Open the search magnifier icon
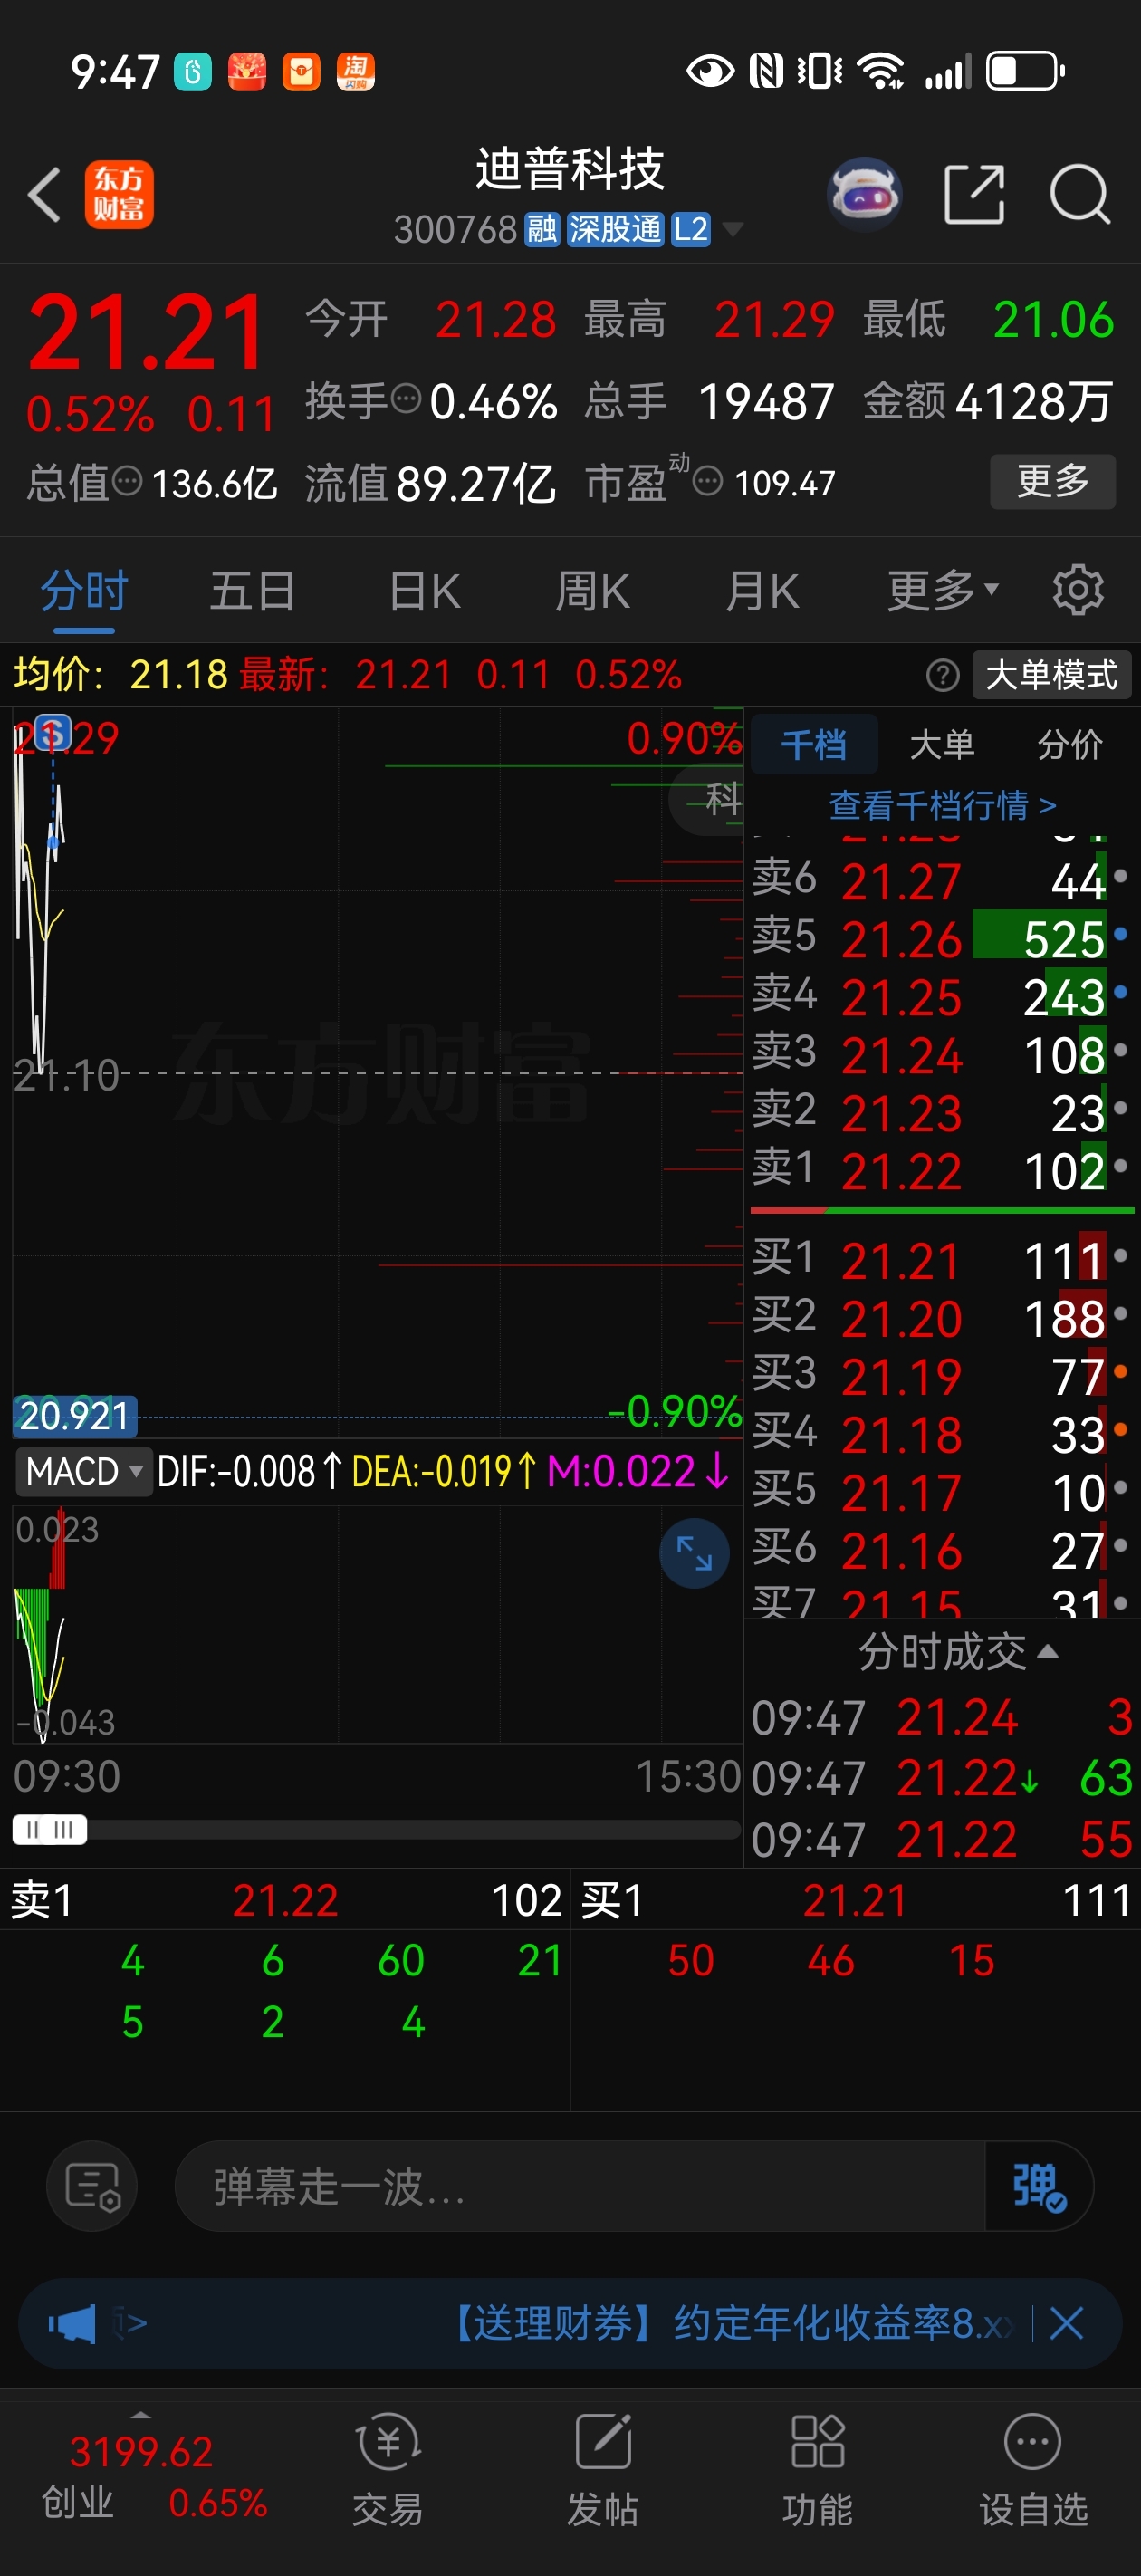This screenshot has width=1141, height=2576. click(1080, 194)
